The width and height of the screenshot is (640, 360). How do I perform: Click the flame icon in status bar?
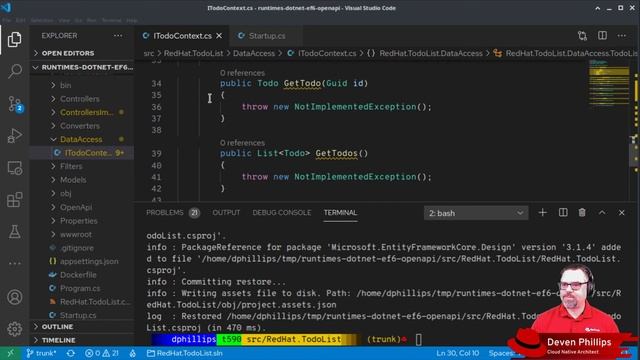[x=133, y=353]
